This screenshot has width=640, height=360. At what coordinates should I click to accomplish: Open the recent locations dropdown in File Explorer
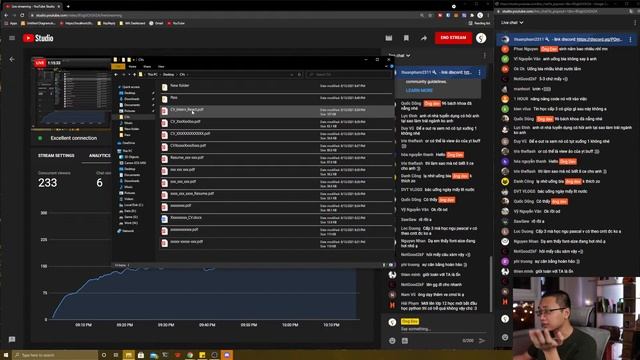point(129,75)
